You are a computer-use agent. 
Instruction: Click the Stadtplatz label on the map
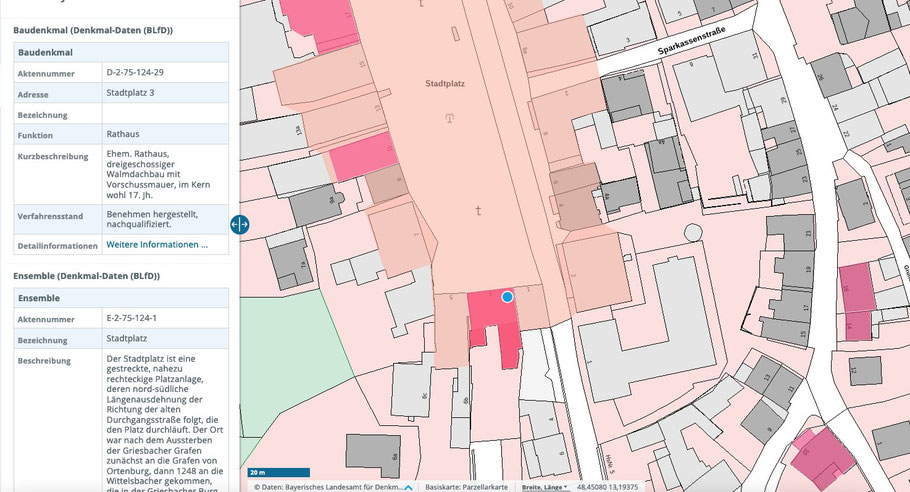(x=445, y=84)
